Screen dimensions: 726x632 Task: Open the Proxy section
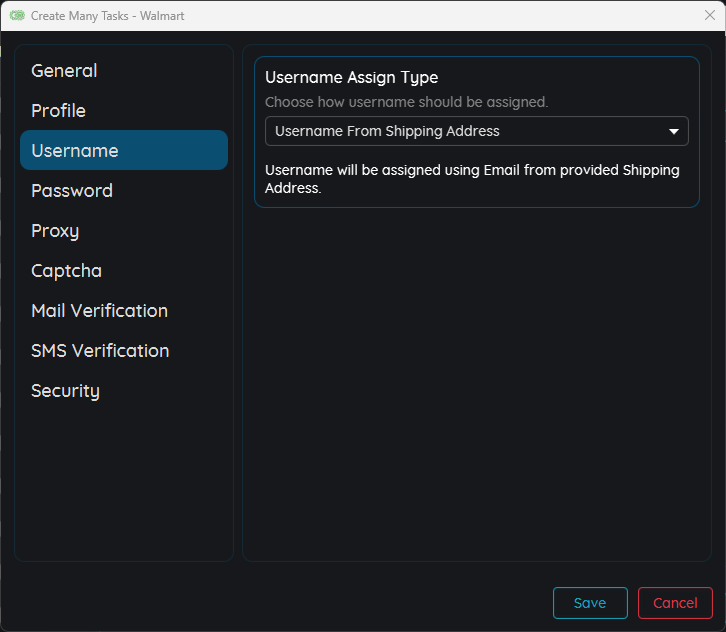coord(55,231)
